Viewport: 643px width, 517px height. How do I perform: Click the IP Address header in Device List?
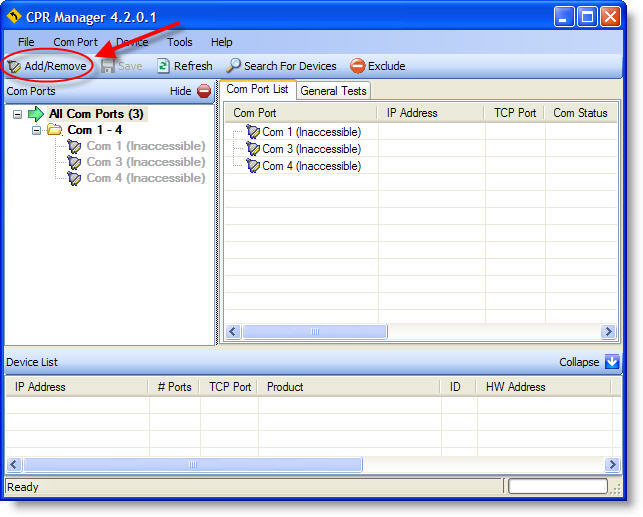(x=77, y=387)
